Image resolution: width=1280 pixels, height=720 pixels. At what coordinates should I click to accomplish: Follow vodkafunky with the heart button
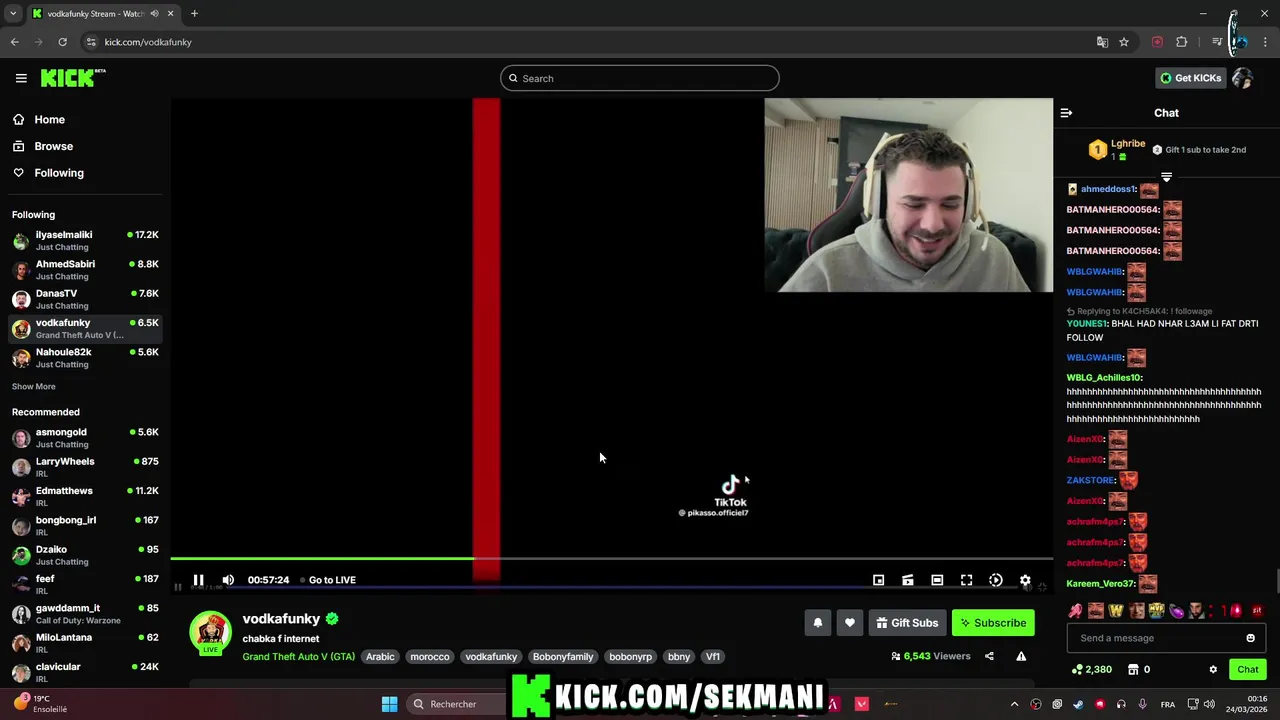click(850, 623)
